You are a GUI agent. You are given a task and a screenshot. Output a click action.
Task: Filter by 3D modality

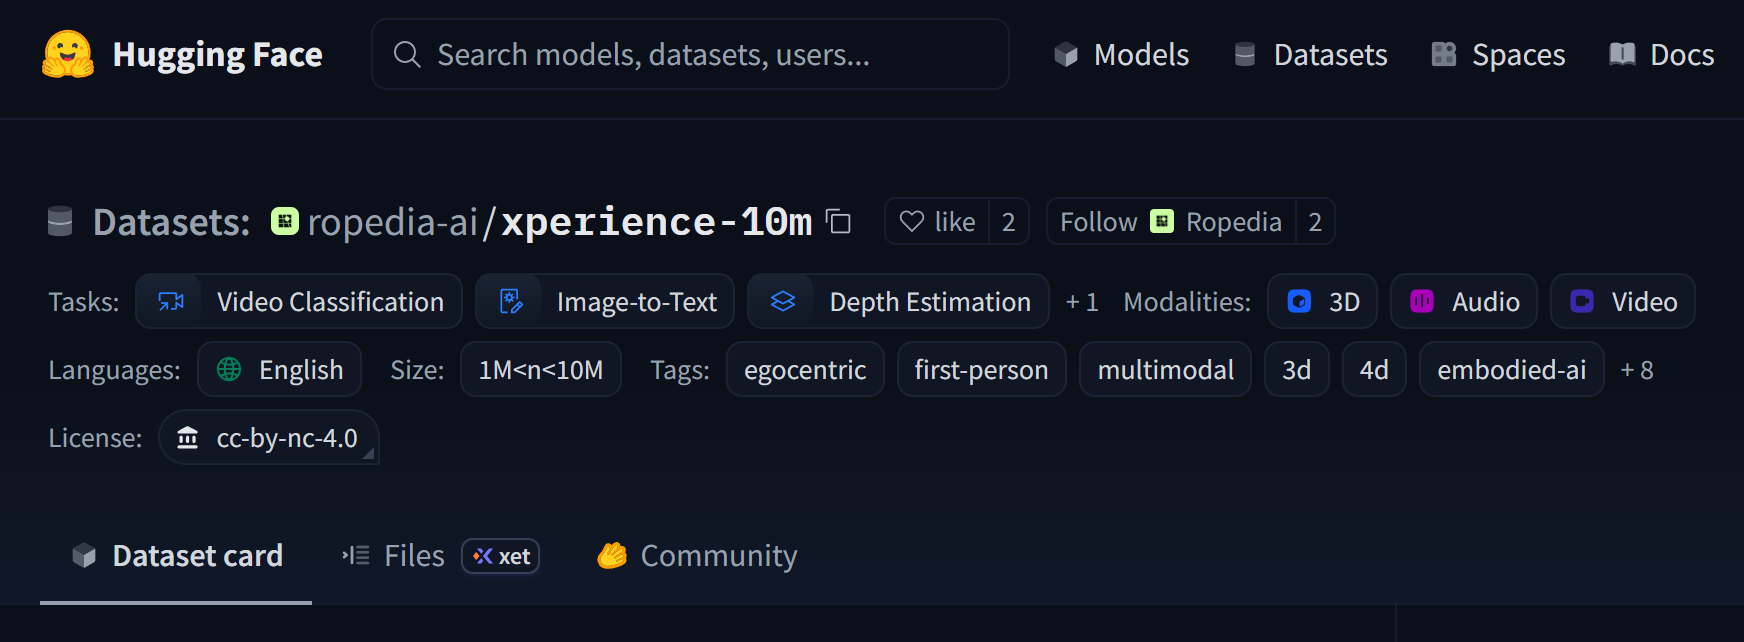coord(1322,302)
